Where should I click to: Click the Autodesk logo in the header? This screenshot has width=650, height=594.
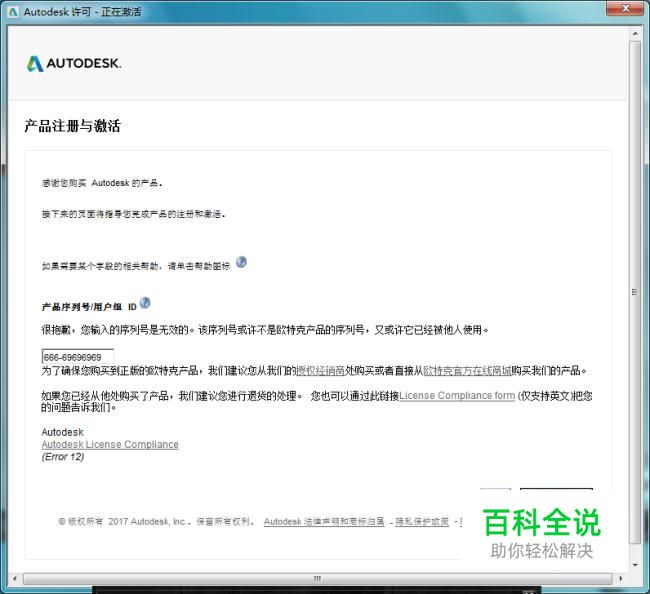coord(74,63)
